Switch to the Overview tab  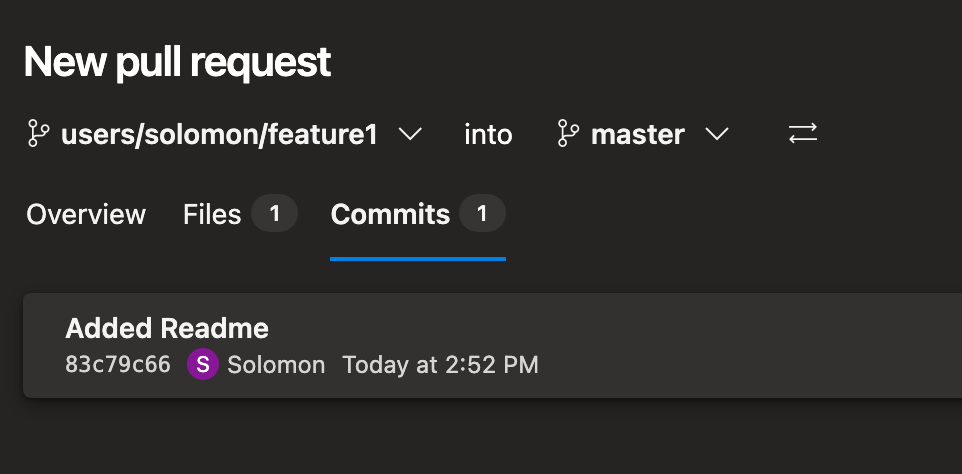[86, 215]
